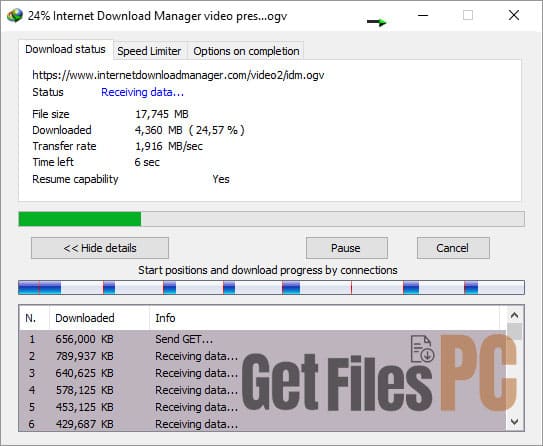Click the Hide details button
The height and width of the screenshot is (446, 543).
click(x=100, y=248)
